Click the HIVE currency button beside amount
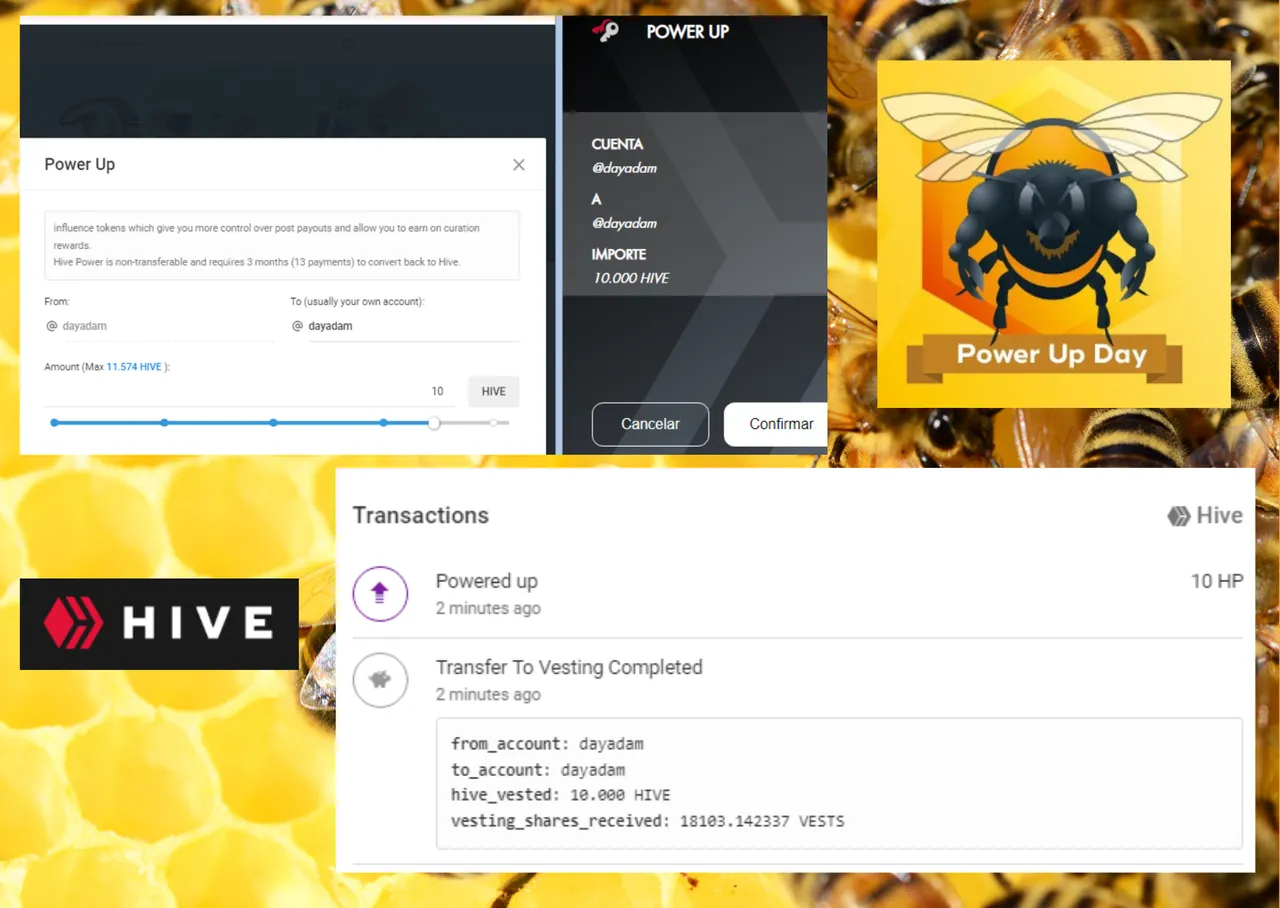 point(493,391)
